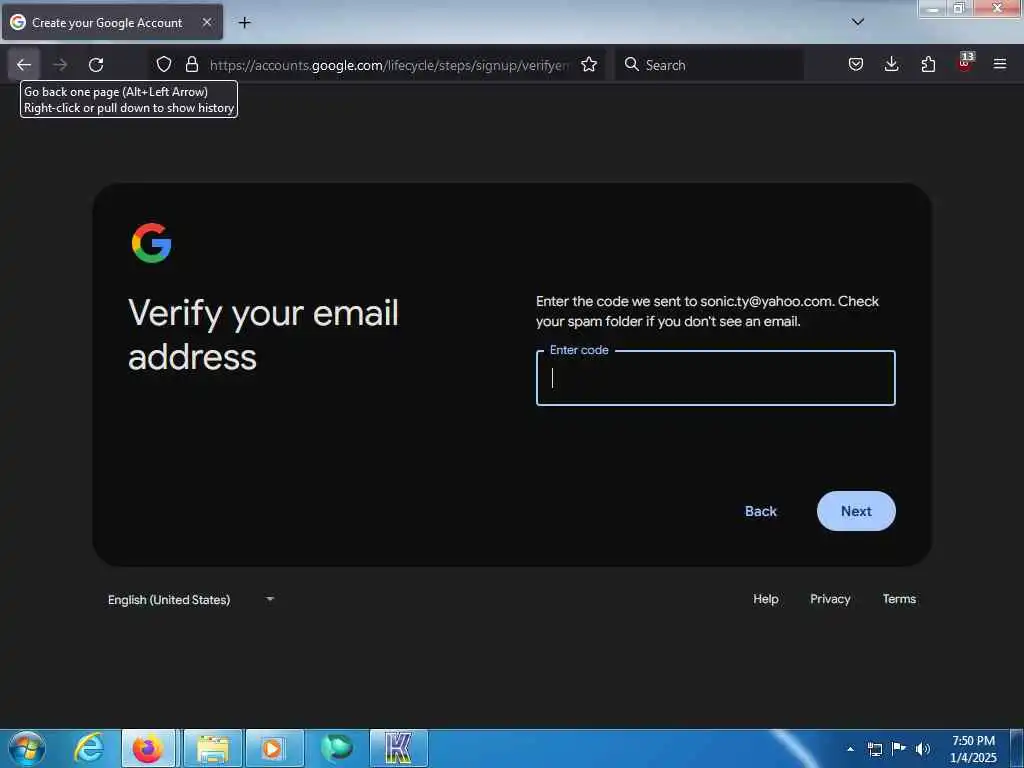Image resolution: width=1024 pixels, height=768 pixels.
Task: Close the Create your Google Account tab
Action: pyautogui.click(x=206, y=22)
